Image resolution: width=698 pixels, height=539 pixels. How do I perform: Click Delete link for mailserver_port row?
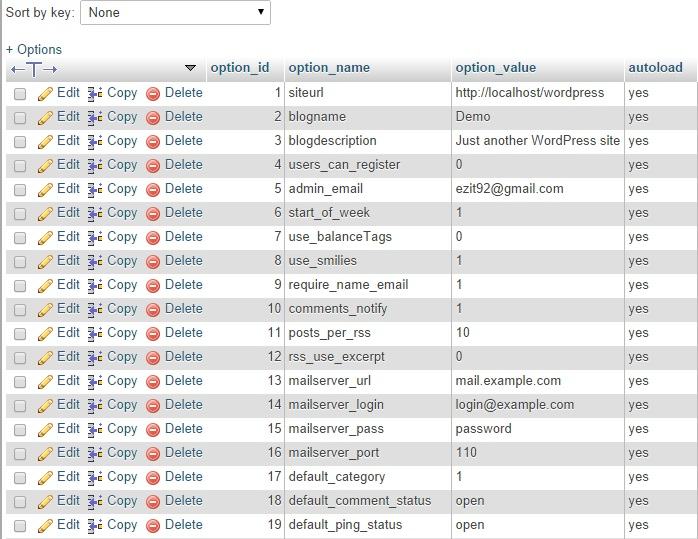coord(183,453)
